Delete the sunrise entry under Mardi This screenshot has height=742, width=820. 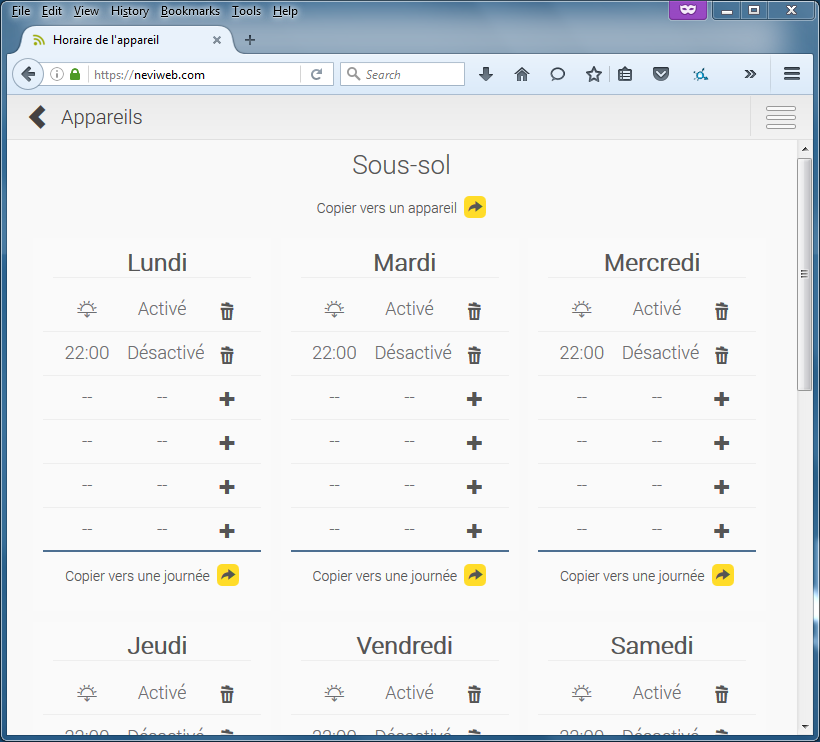[x=474, y=311]
